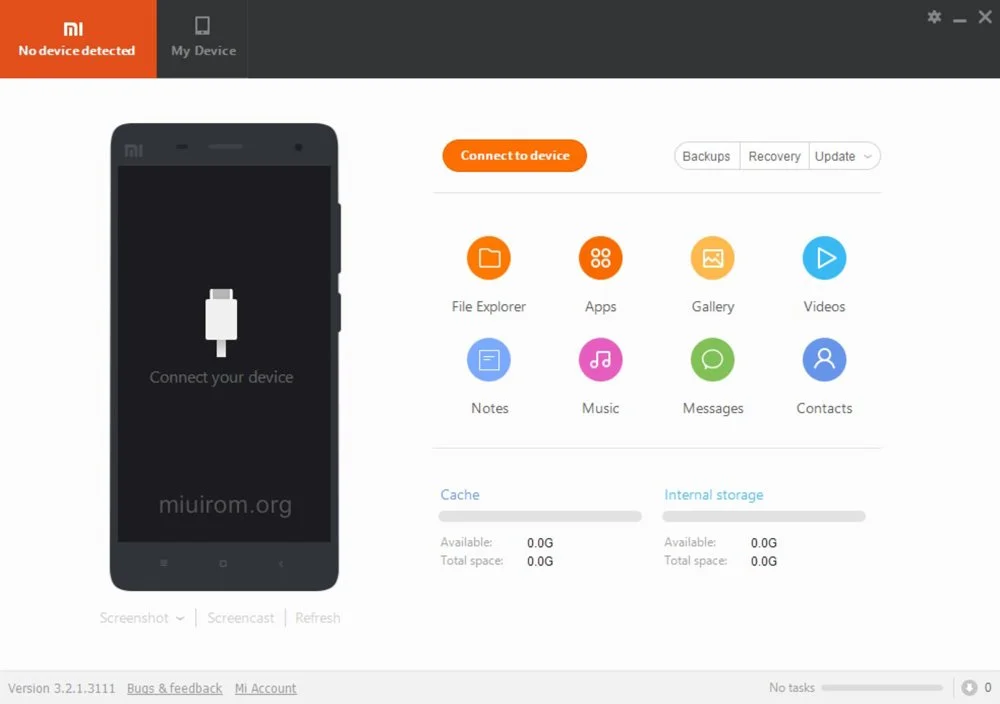Open the Gallery icon
The width and height of the screenshot is (1000, 704).
pos(712,258)
